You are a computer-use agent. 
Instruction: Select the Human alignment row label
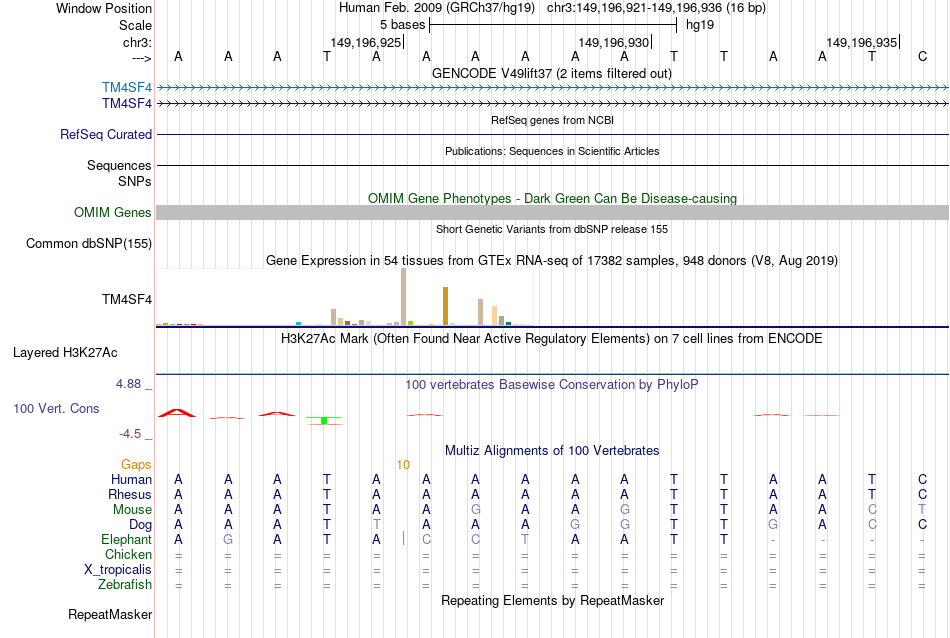click(131, 479)
